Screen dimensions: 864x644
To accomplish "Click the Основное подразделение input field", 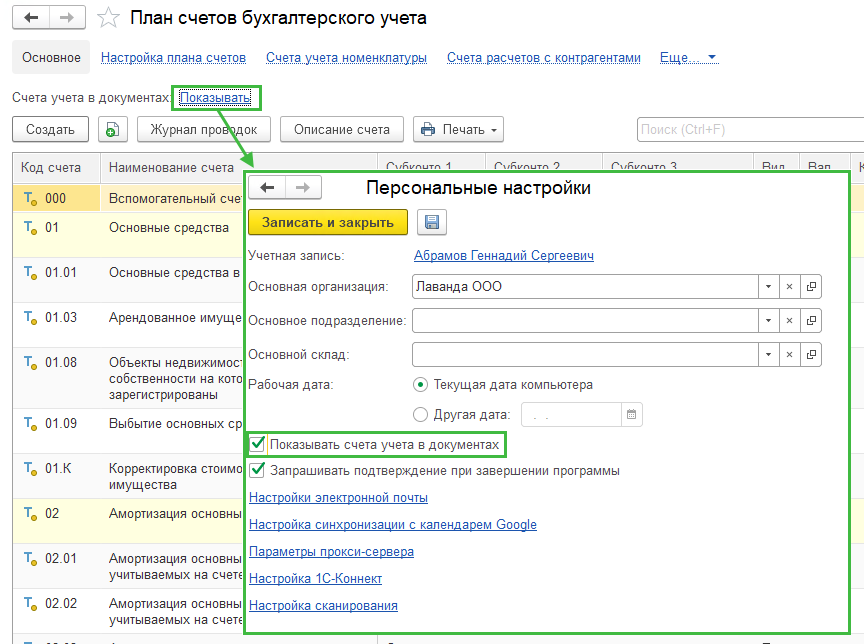I will (585, 321).
